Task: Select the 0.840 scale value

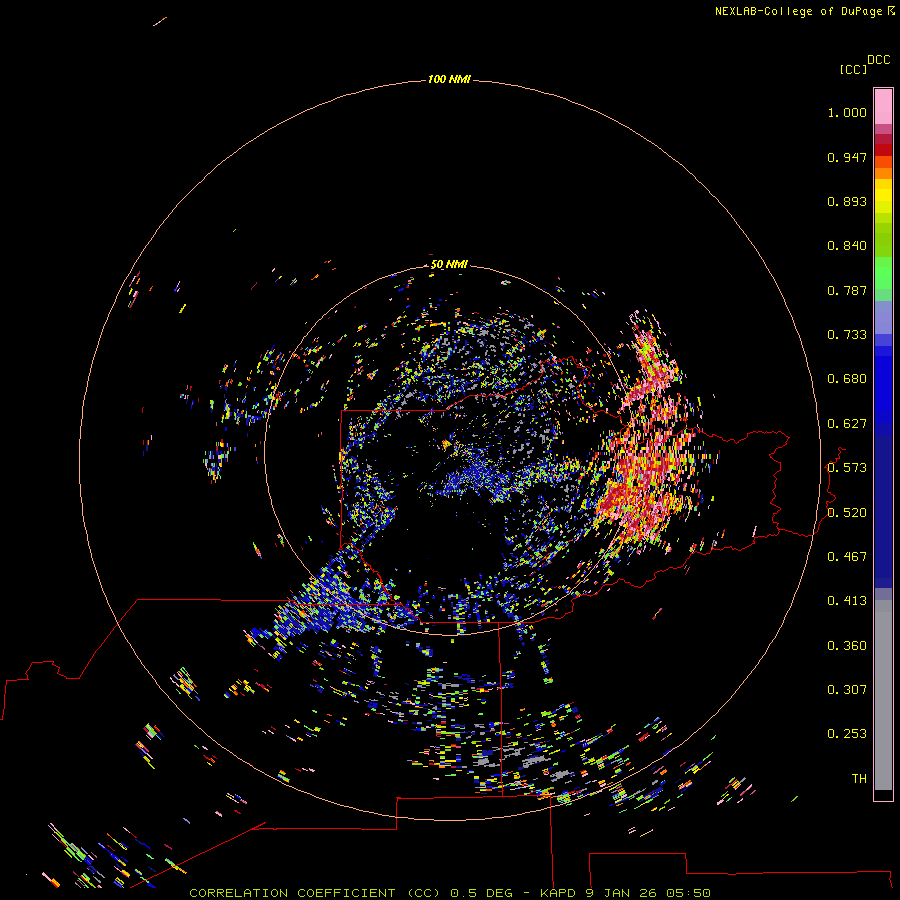Action: tap(847, 246)
